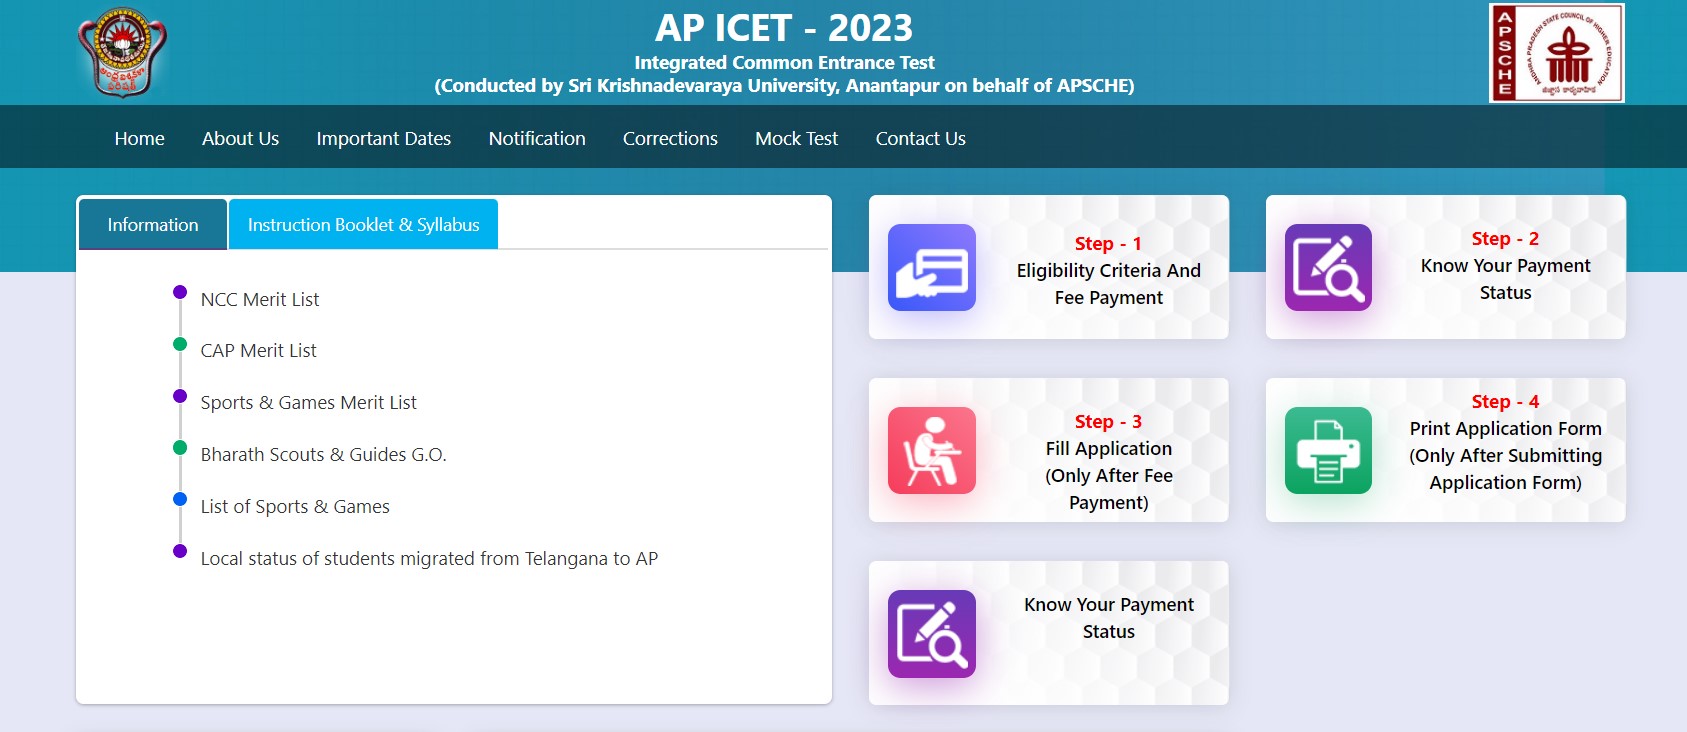Viewport: 1687px width, 732px height.
Task: Switch to Instruction Booklet & Syllabus tab
Action: 363,224
